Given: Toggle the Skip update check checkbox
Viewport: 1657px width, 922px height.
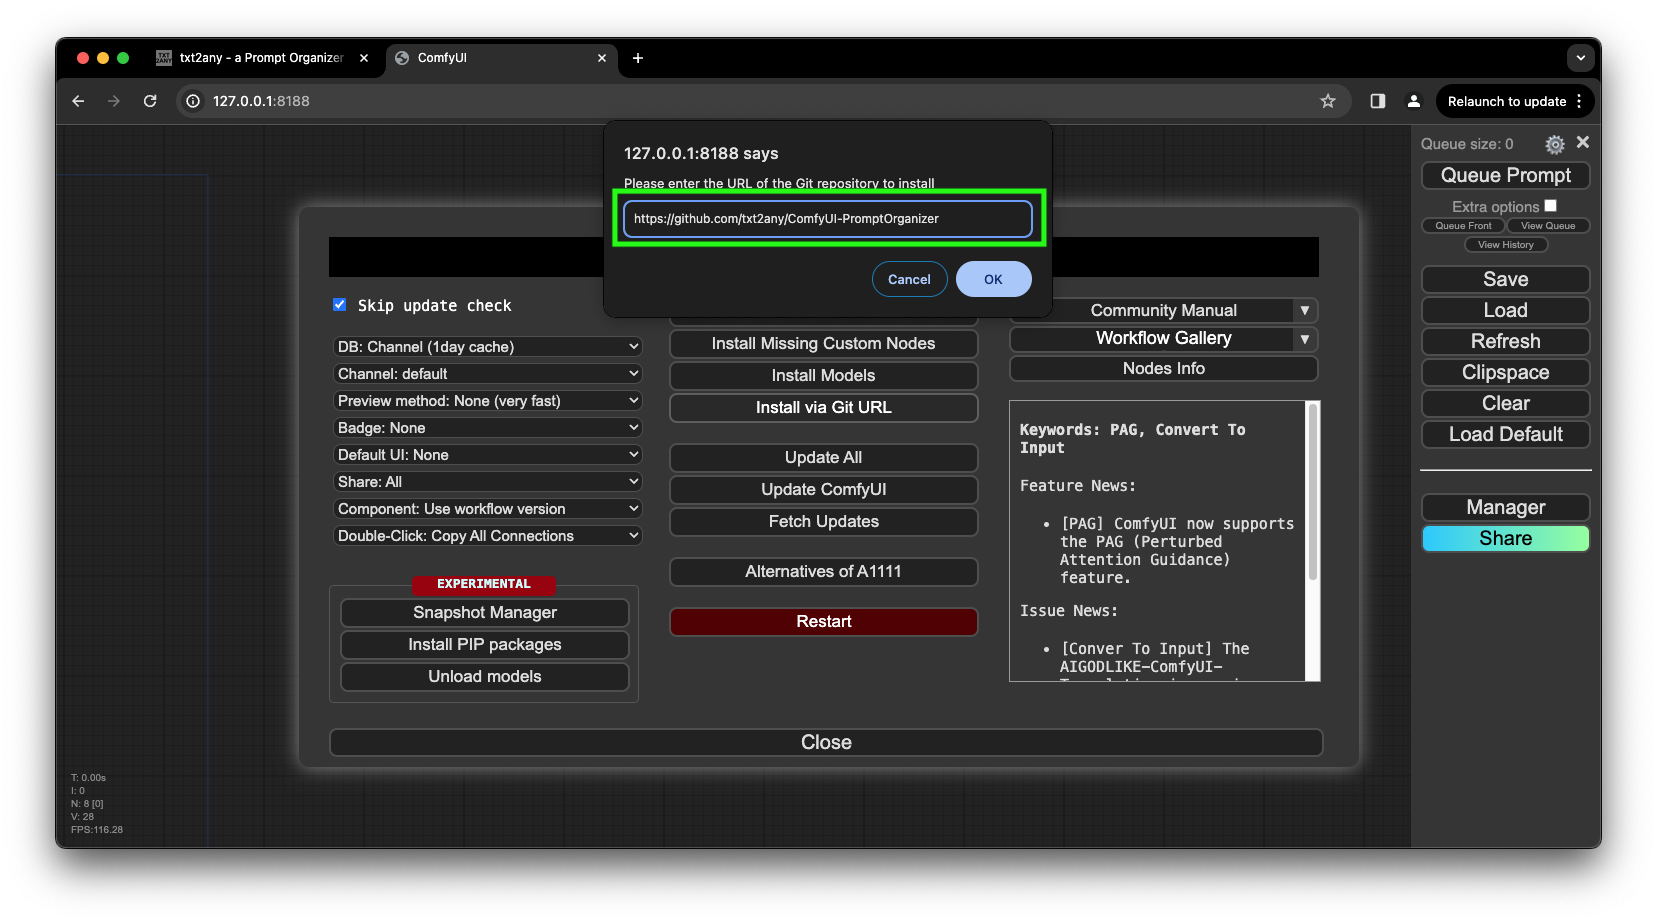Looking at the screenshot, I should click(340, 305).
